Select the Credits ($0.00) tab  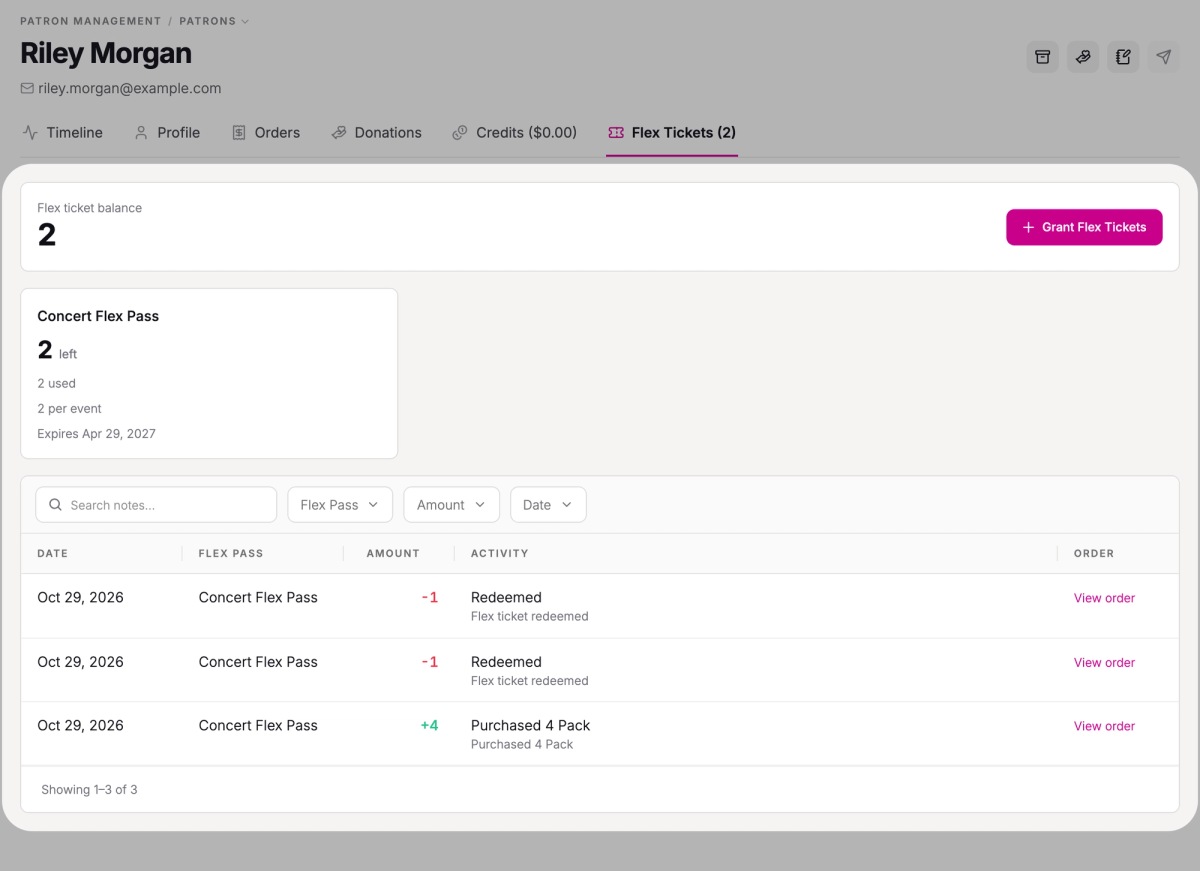point(514,132)
